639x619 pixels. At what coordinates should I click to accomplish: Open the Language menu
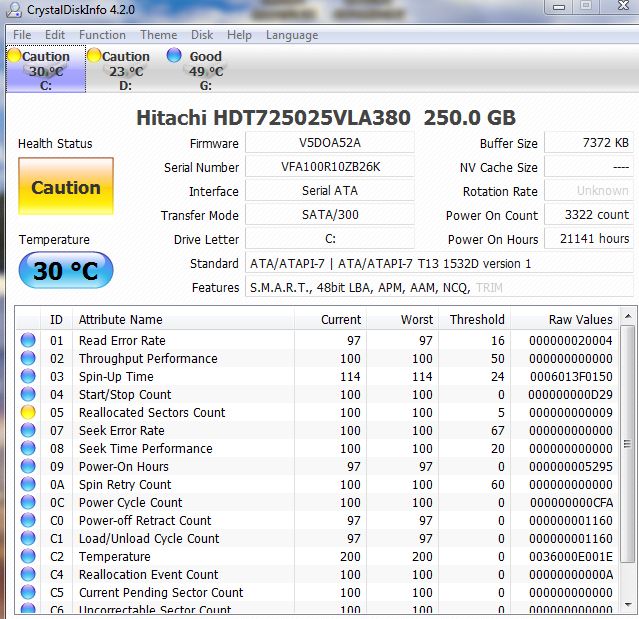[292, 35]
